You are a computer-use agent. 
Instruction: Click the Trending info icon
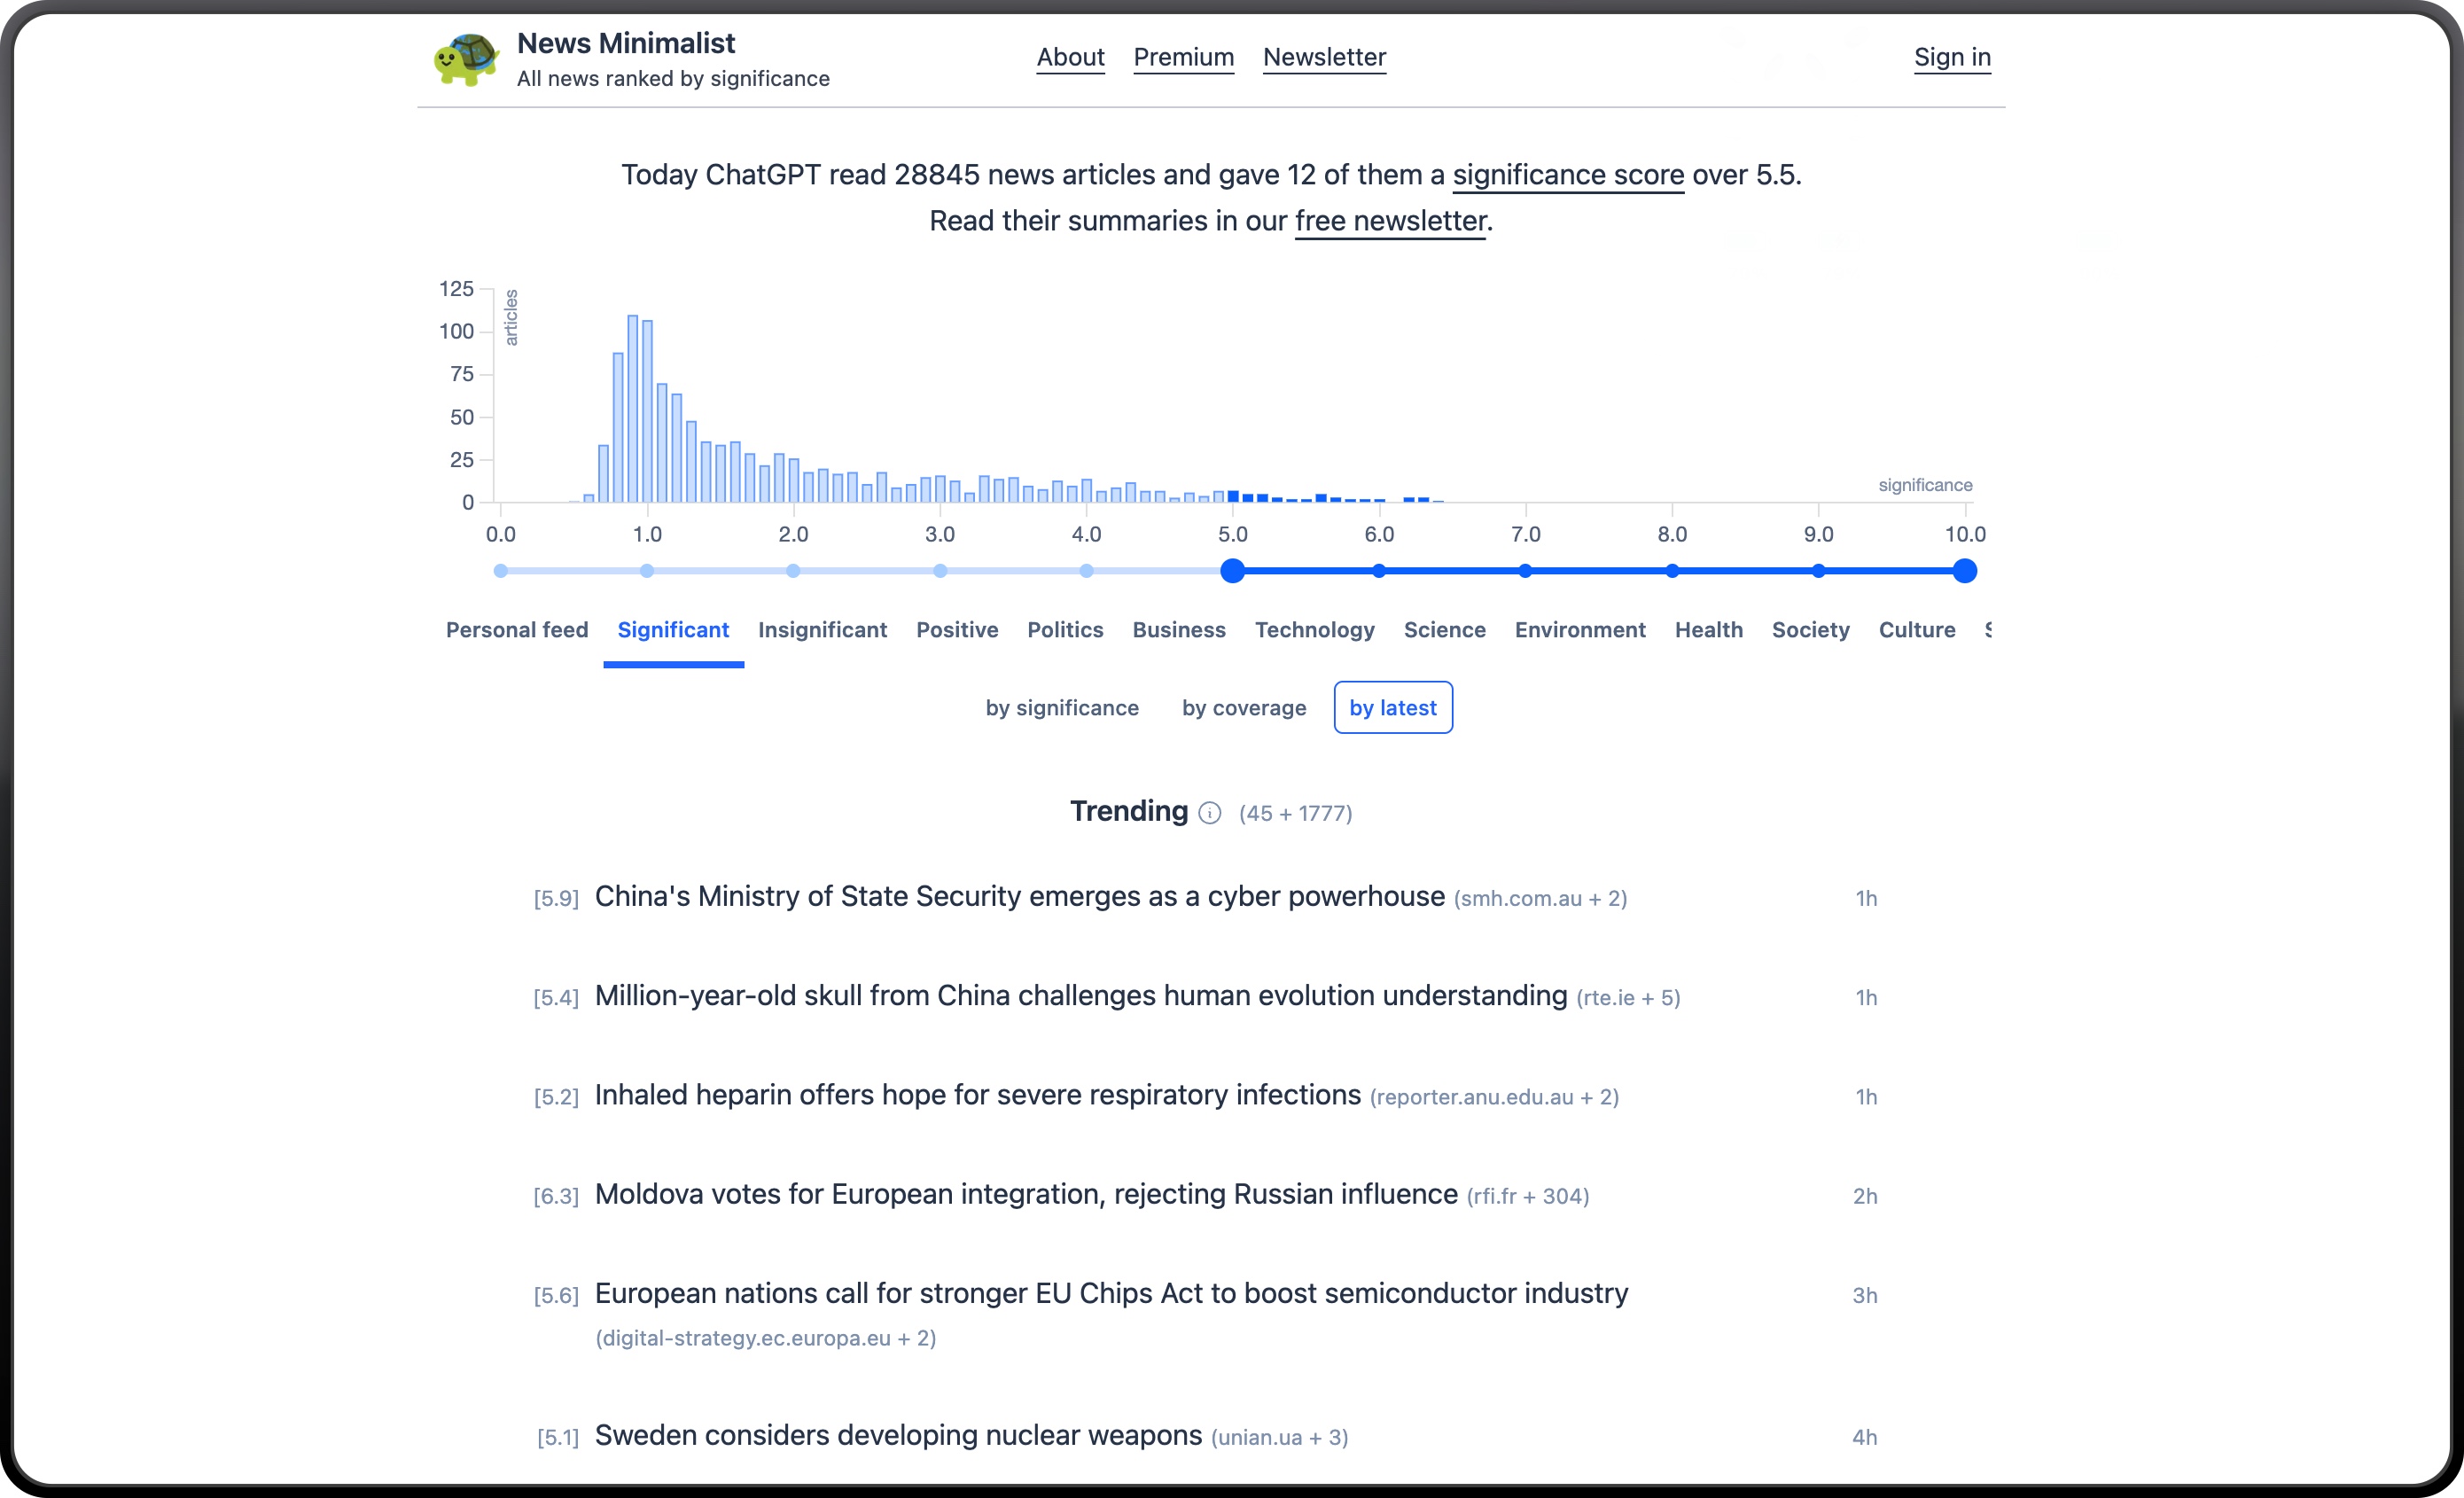(1209, 813)
